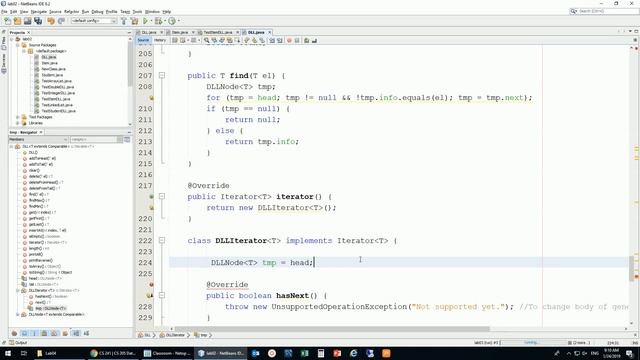The image size is (640, 360).
Task: Toggle Show Non-Public Members in Navigator
Action: click(x=44, y=333)
